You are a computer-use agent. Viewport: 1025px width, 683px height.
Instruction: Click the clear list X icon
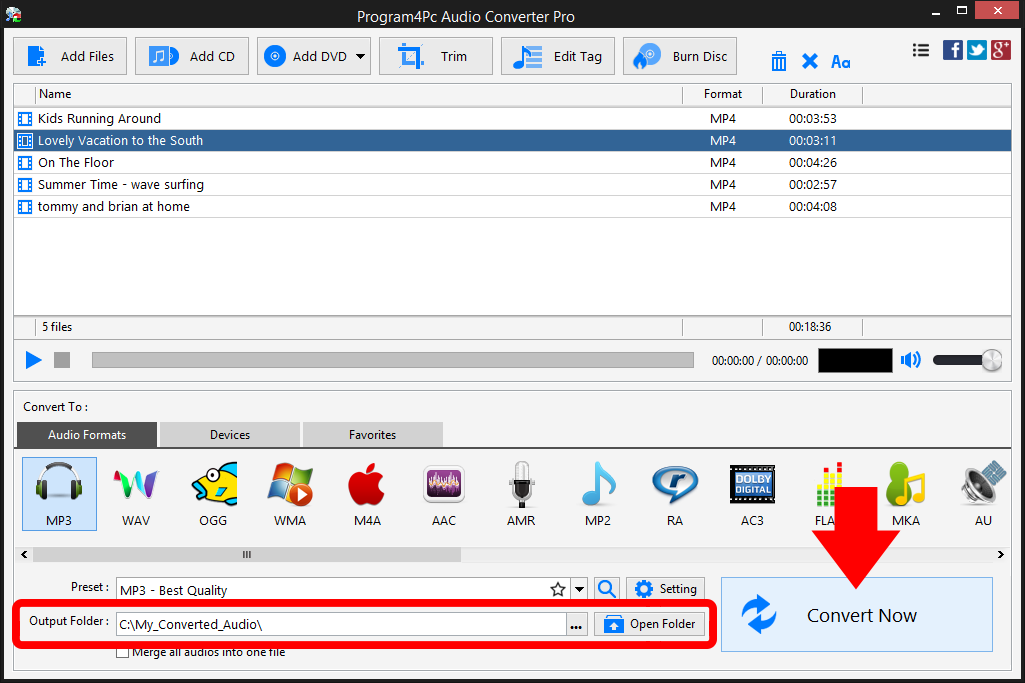[810, 61]
